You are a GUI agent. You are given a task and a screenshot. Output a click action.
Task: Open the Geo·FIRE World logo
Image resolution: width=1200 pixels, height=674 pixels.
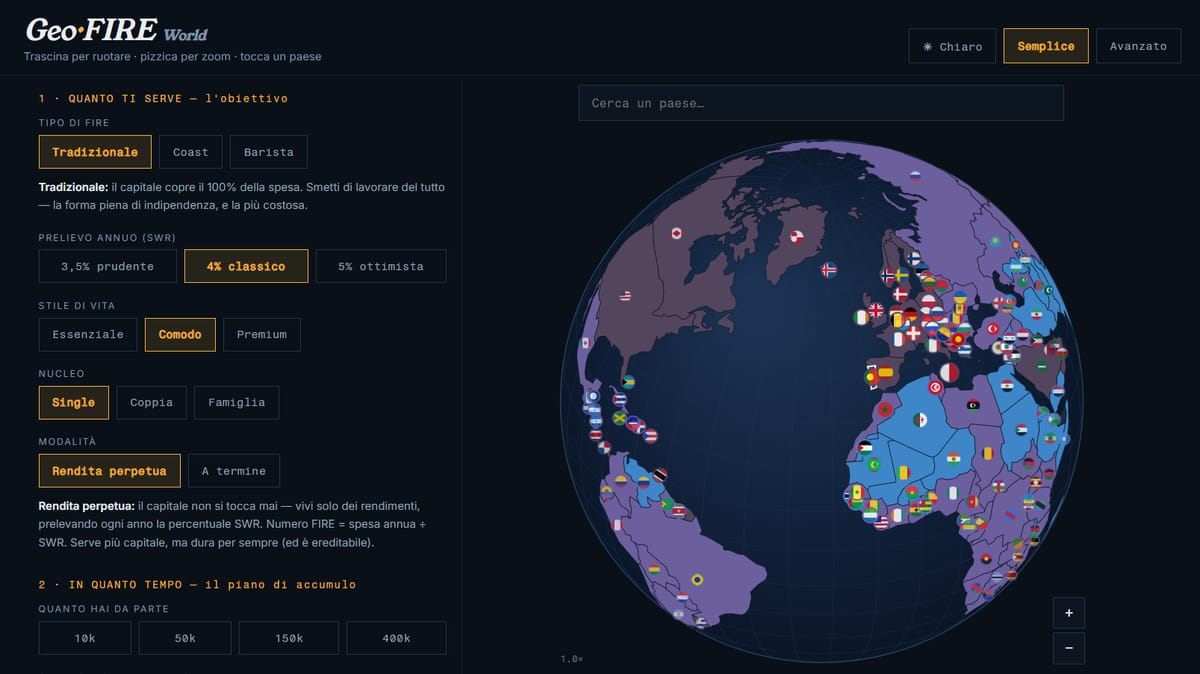[x=117, y=29]
